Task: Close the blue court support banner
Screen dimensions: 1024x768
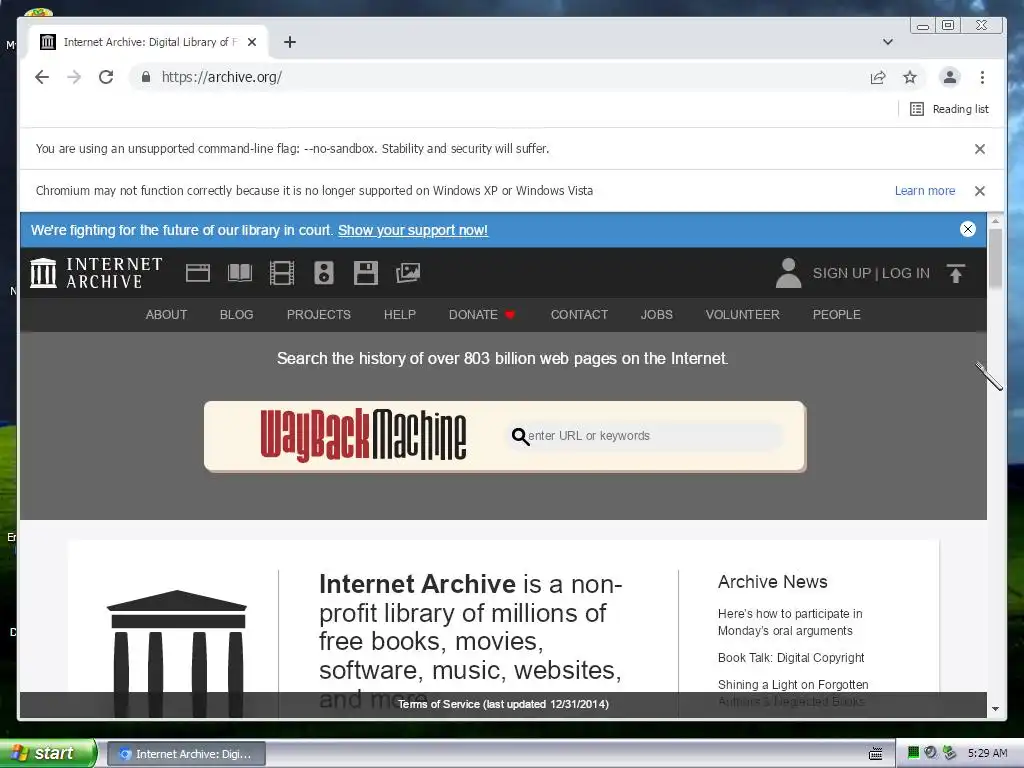Action: [x=968, y=229]
